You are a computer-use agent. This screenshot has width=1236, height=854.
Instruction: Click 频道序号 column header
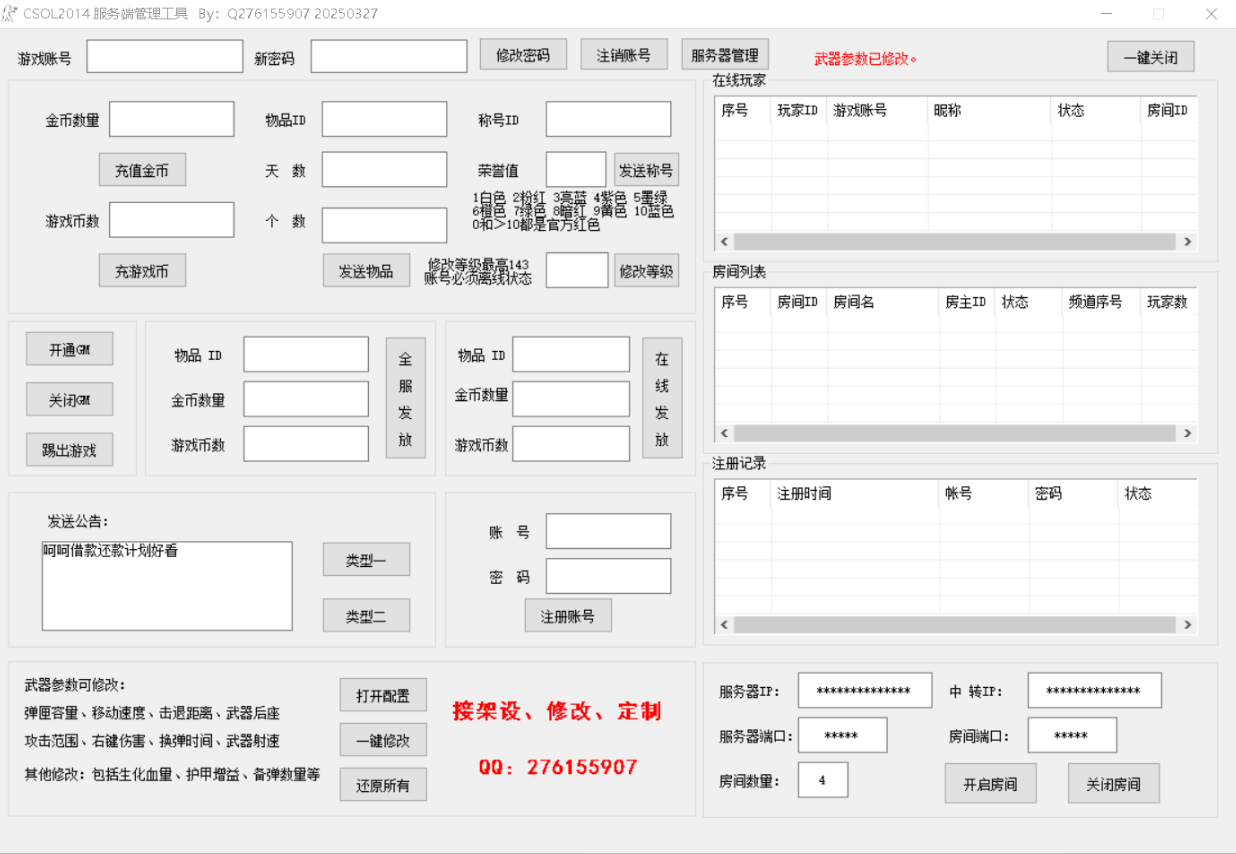1101,302
